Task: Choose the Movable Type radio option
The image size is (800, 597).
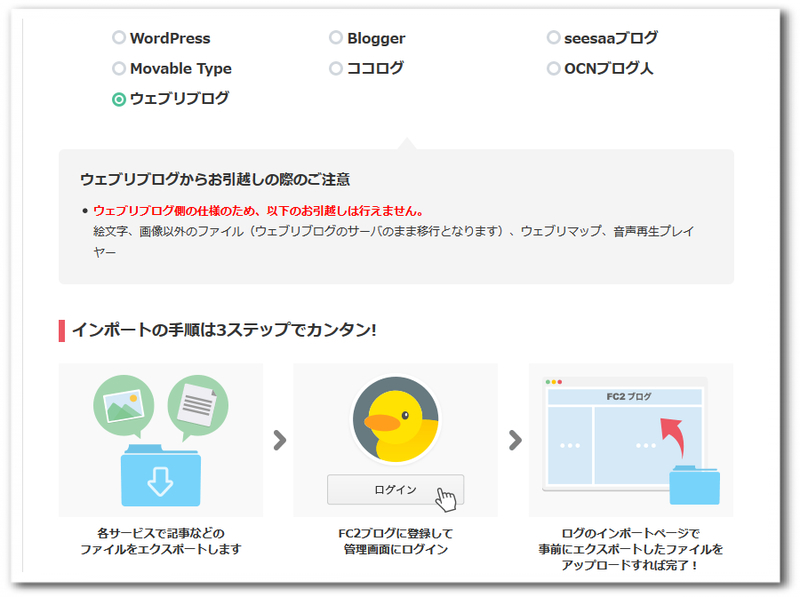Action: pos(119,68)
